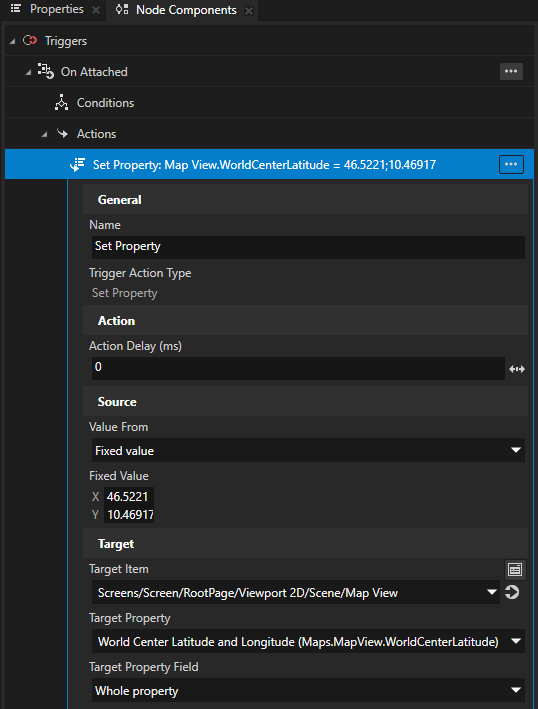538x709 pixels.
Task: Click the General section header
Action: 305,199
